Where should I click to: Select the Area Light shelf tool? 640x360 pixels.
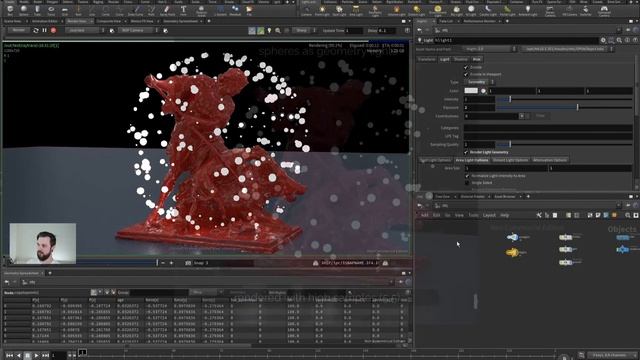click(356, 10)
